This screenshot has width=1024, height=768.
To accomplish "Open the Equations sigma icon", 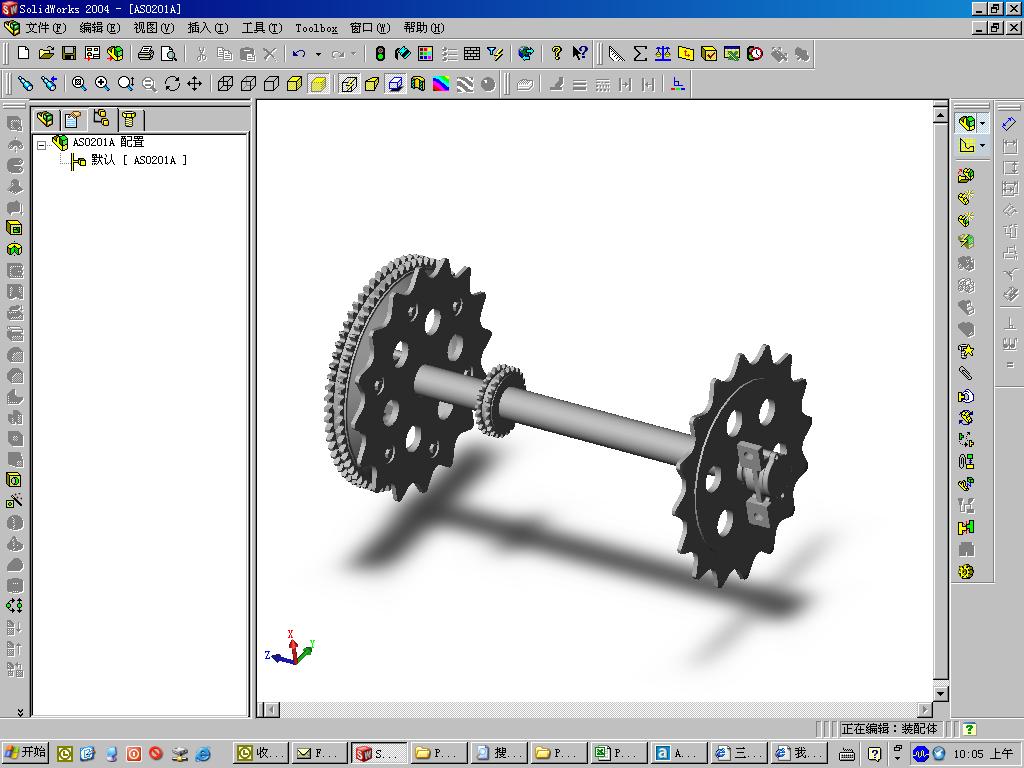I will point(640,54).
